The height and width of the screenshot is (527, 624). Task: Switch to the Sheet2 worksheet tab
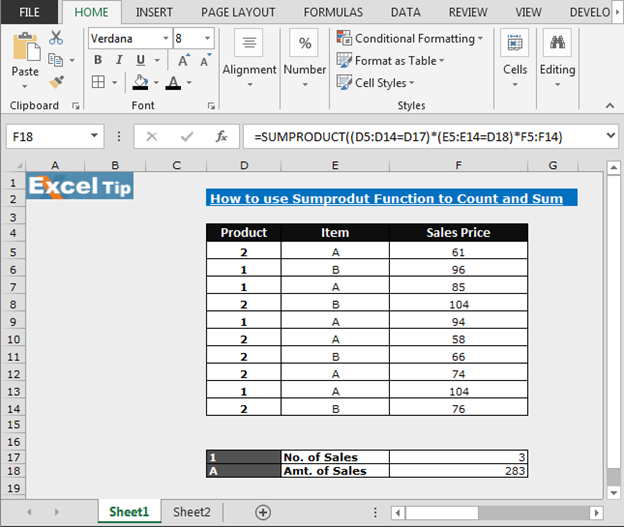pyautogui.click(x=192, y=512)
